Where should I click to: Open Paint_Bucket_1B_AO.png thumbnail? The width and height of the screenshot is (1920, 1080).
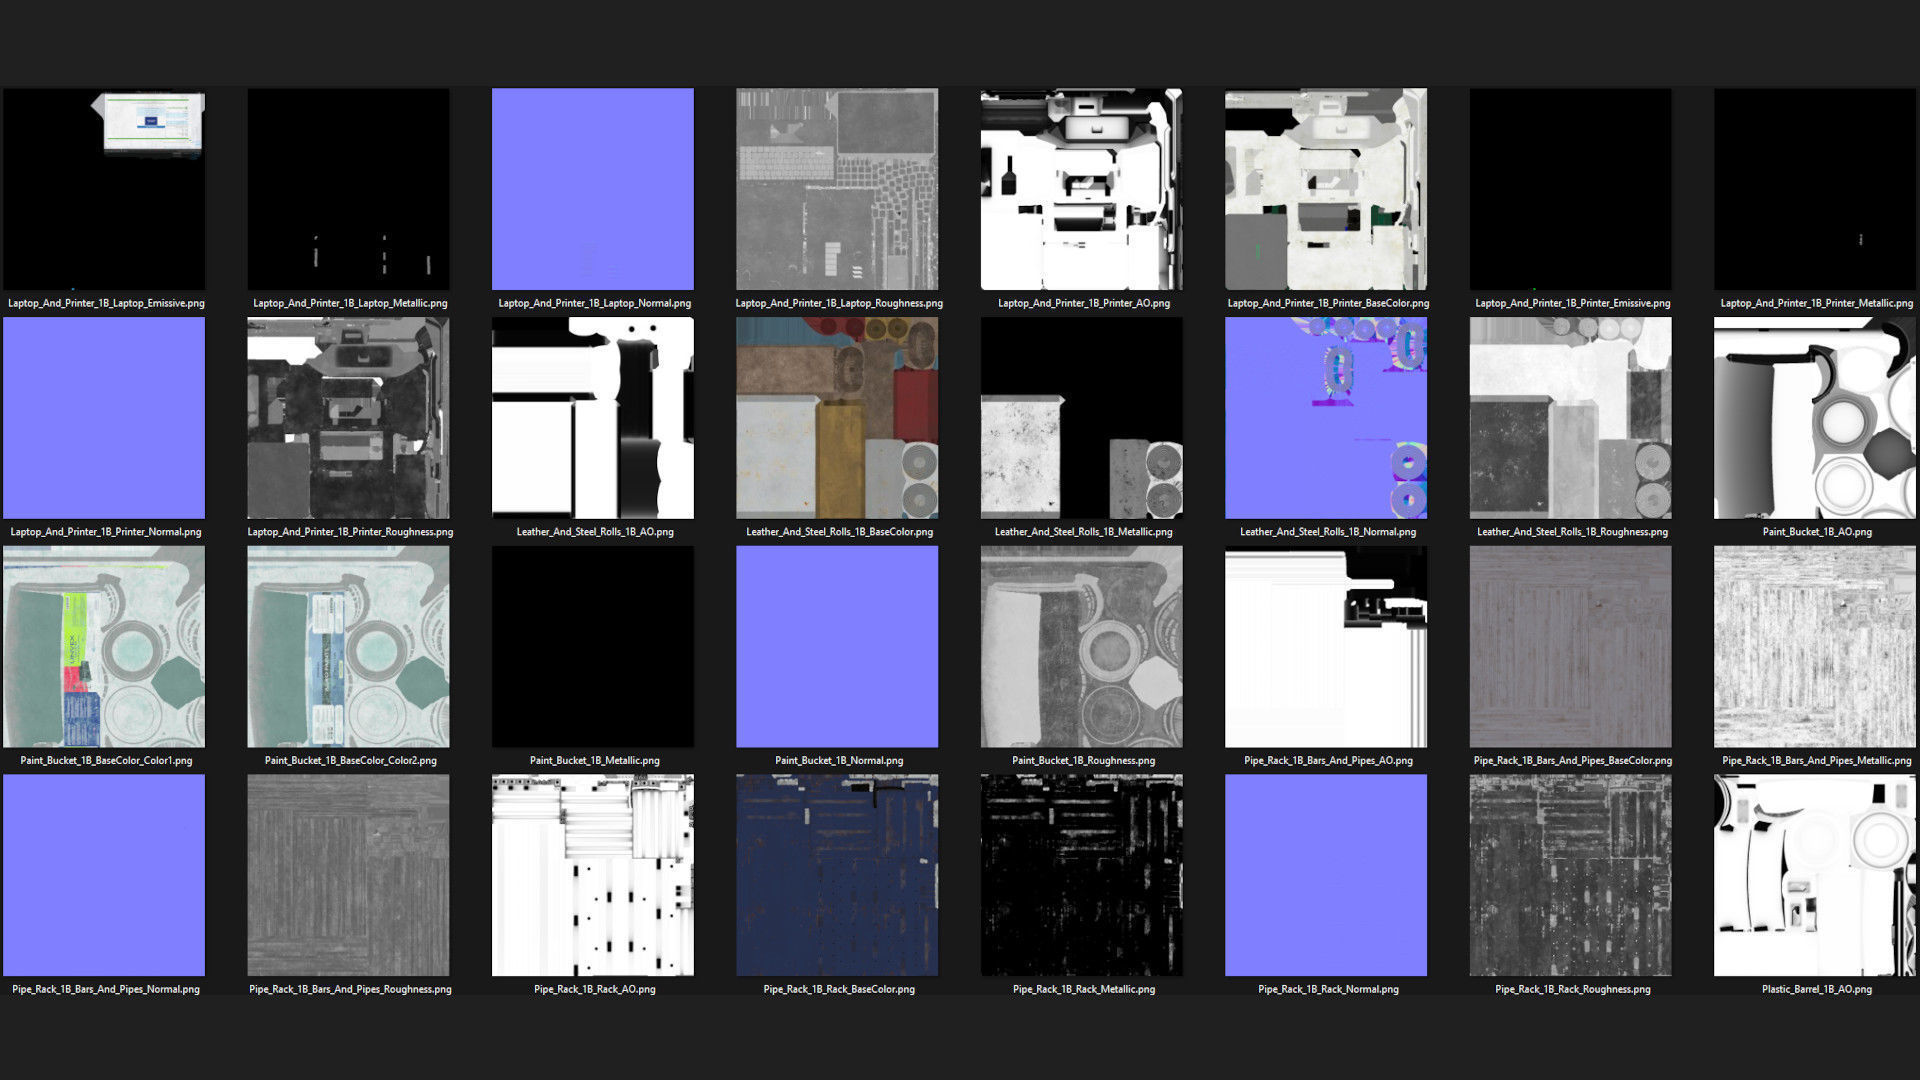click(1815, 418)
